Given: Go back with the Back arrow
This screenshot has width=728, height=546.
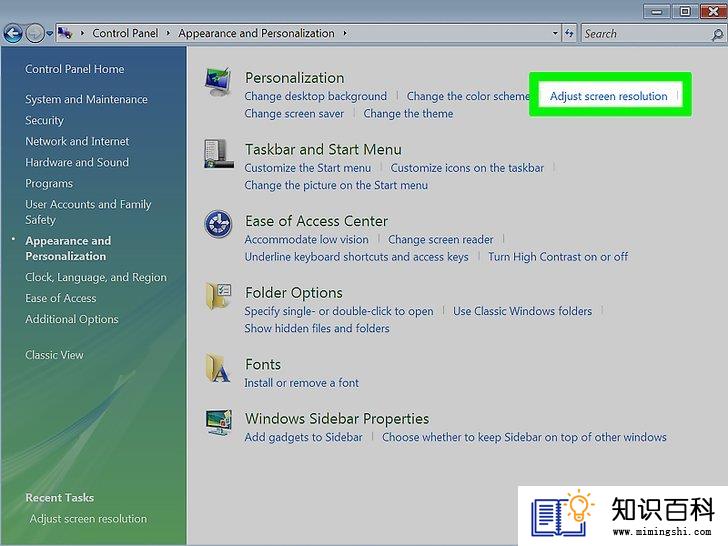Looking at the screenshot, I should 13,33.
